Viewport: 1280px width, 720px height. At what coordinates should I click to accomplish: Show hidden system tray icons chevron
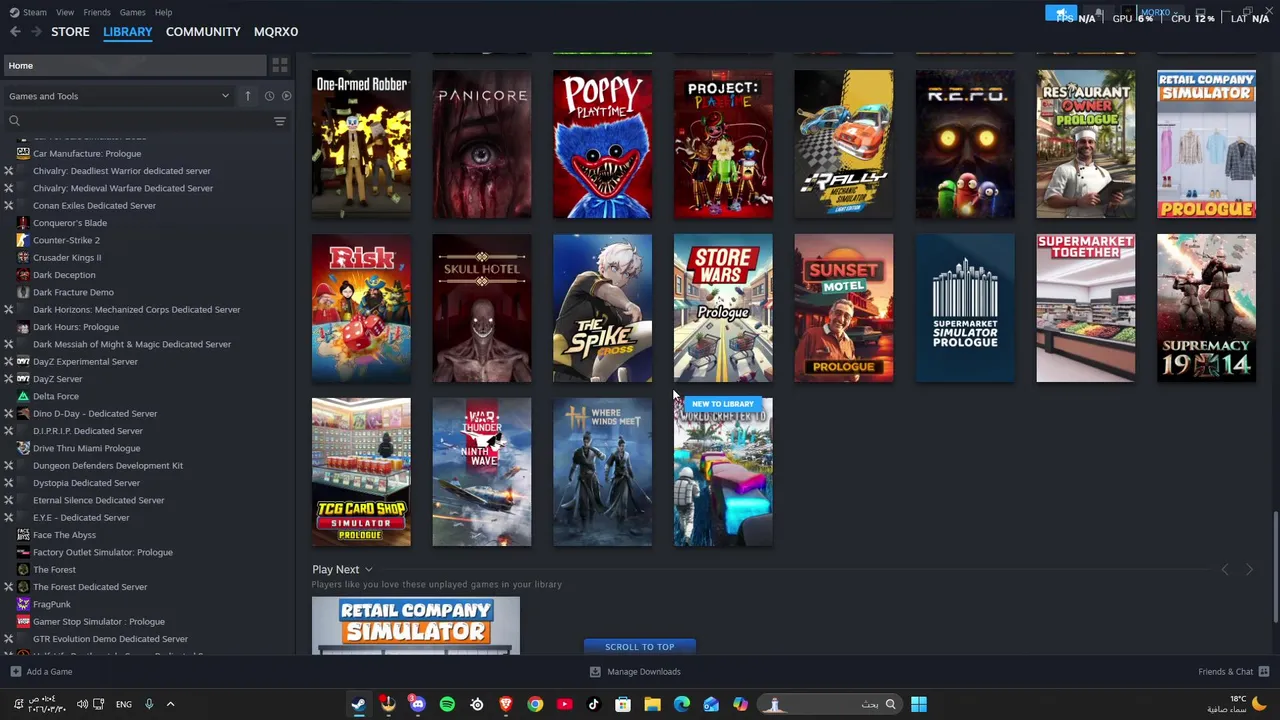coord(170,704)
